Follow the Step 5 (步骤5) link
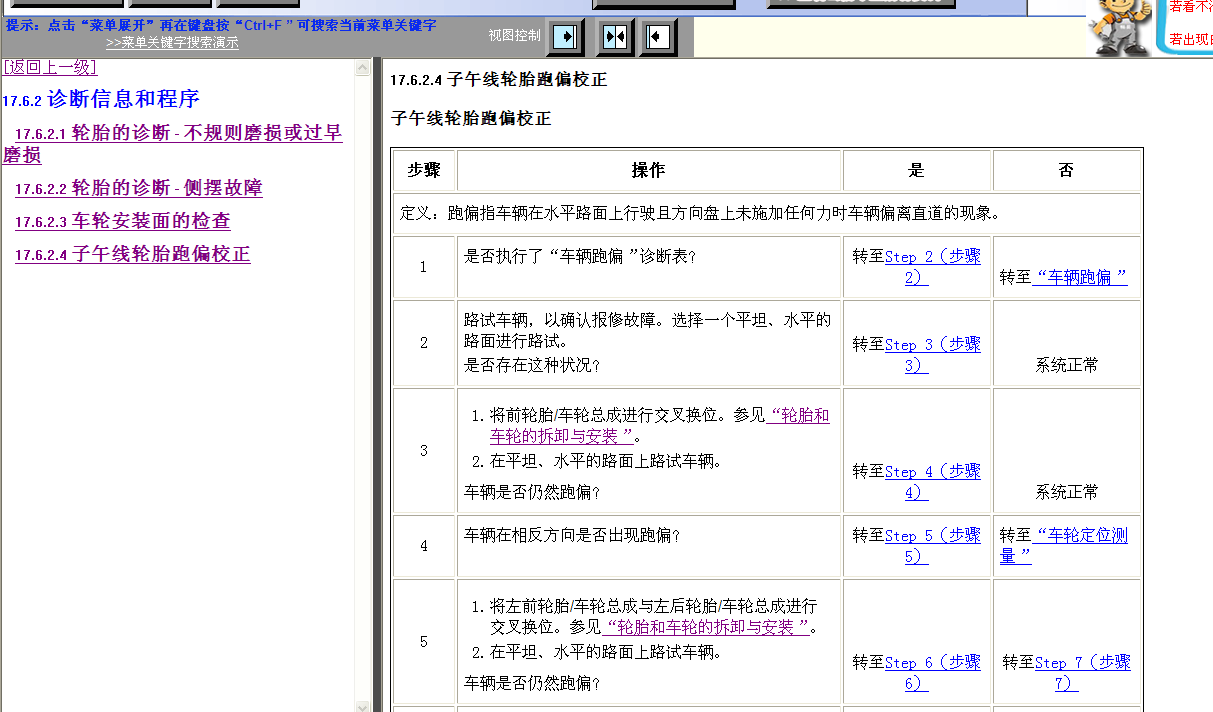1213x712 pixels. (x=932, y=546)
